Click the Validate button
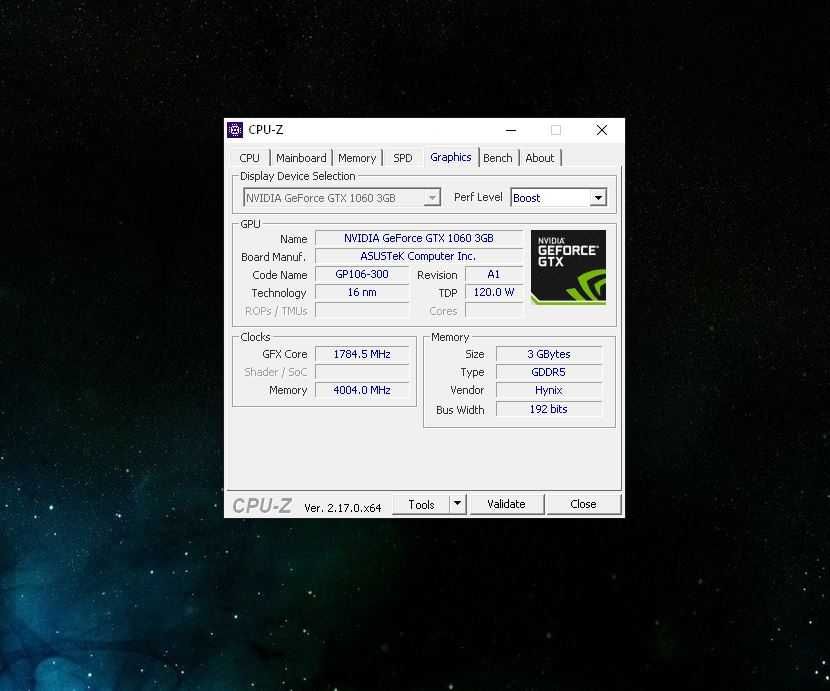 tap(507, 504)
